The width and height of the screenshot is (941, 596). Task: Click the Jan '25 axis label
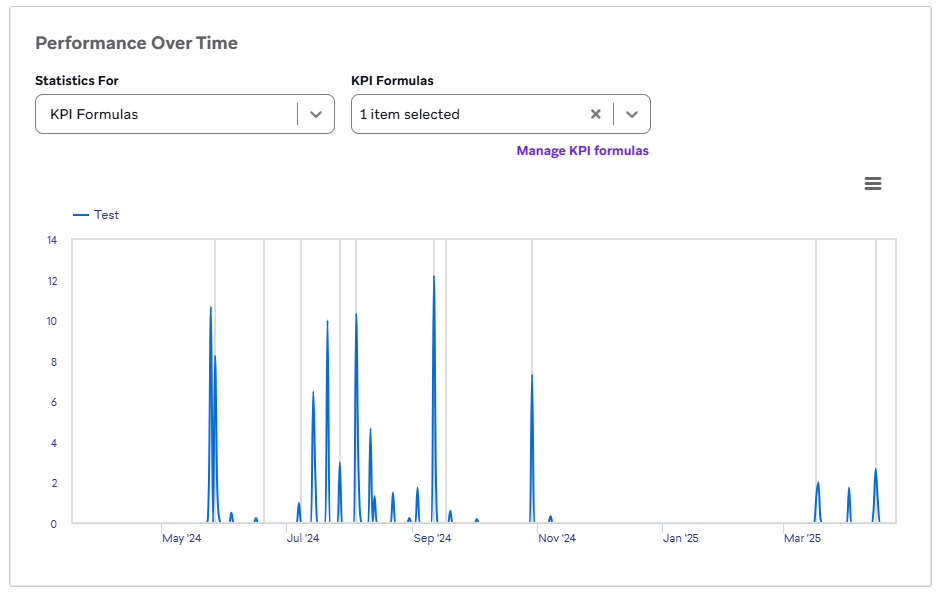click(x=681, y=538)
